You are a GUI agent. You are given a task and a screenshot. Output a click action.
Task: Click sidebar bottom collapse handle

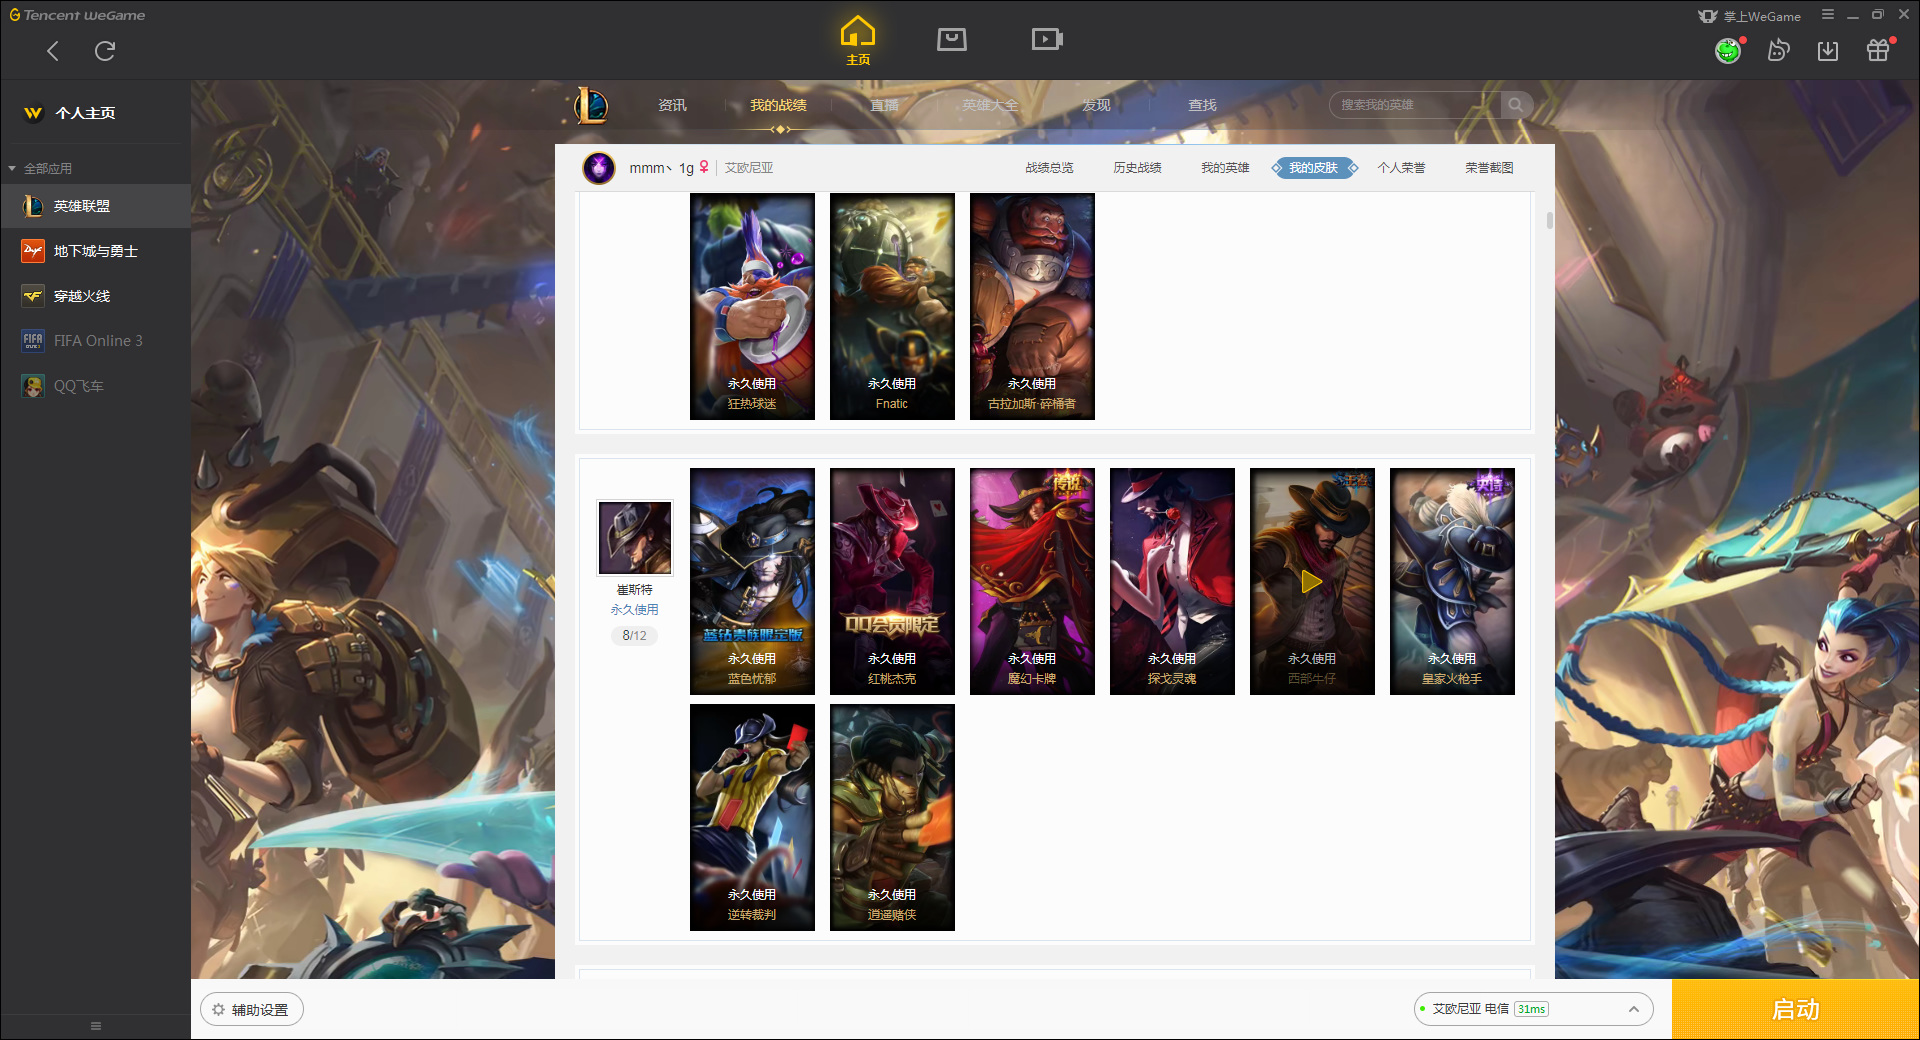[96, 1026]
